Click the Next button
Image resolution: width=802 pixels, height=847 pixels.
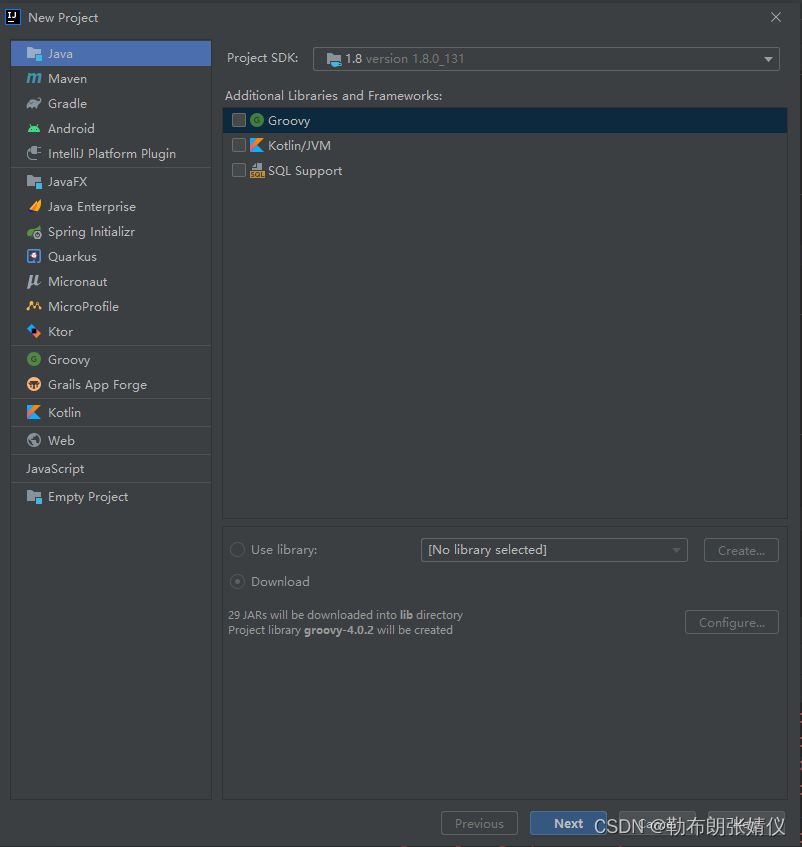568,823
